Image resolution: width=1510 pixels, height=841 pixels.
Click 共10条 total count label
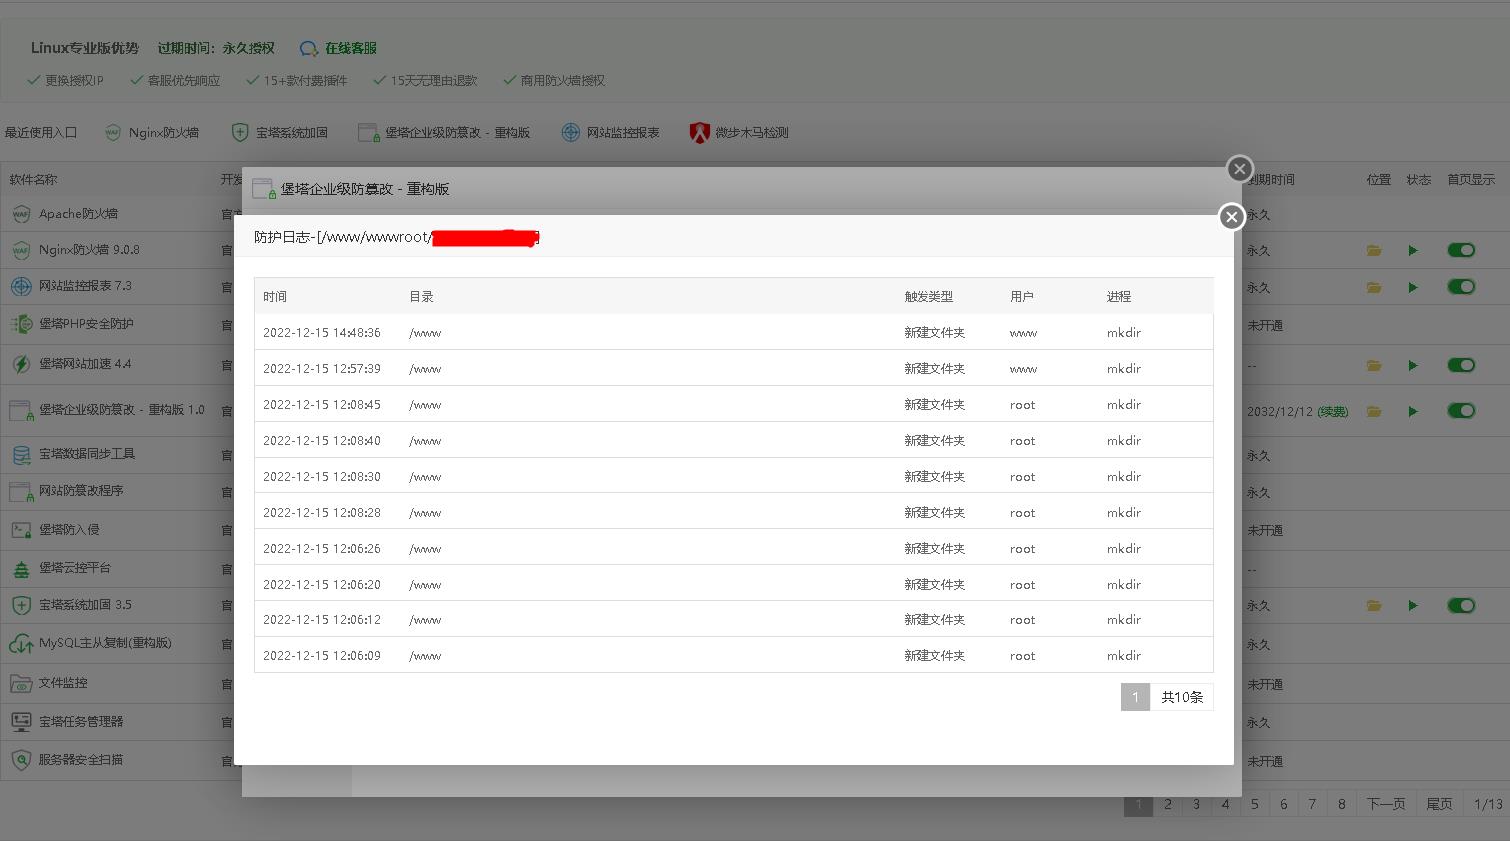pos(1182,697)
